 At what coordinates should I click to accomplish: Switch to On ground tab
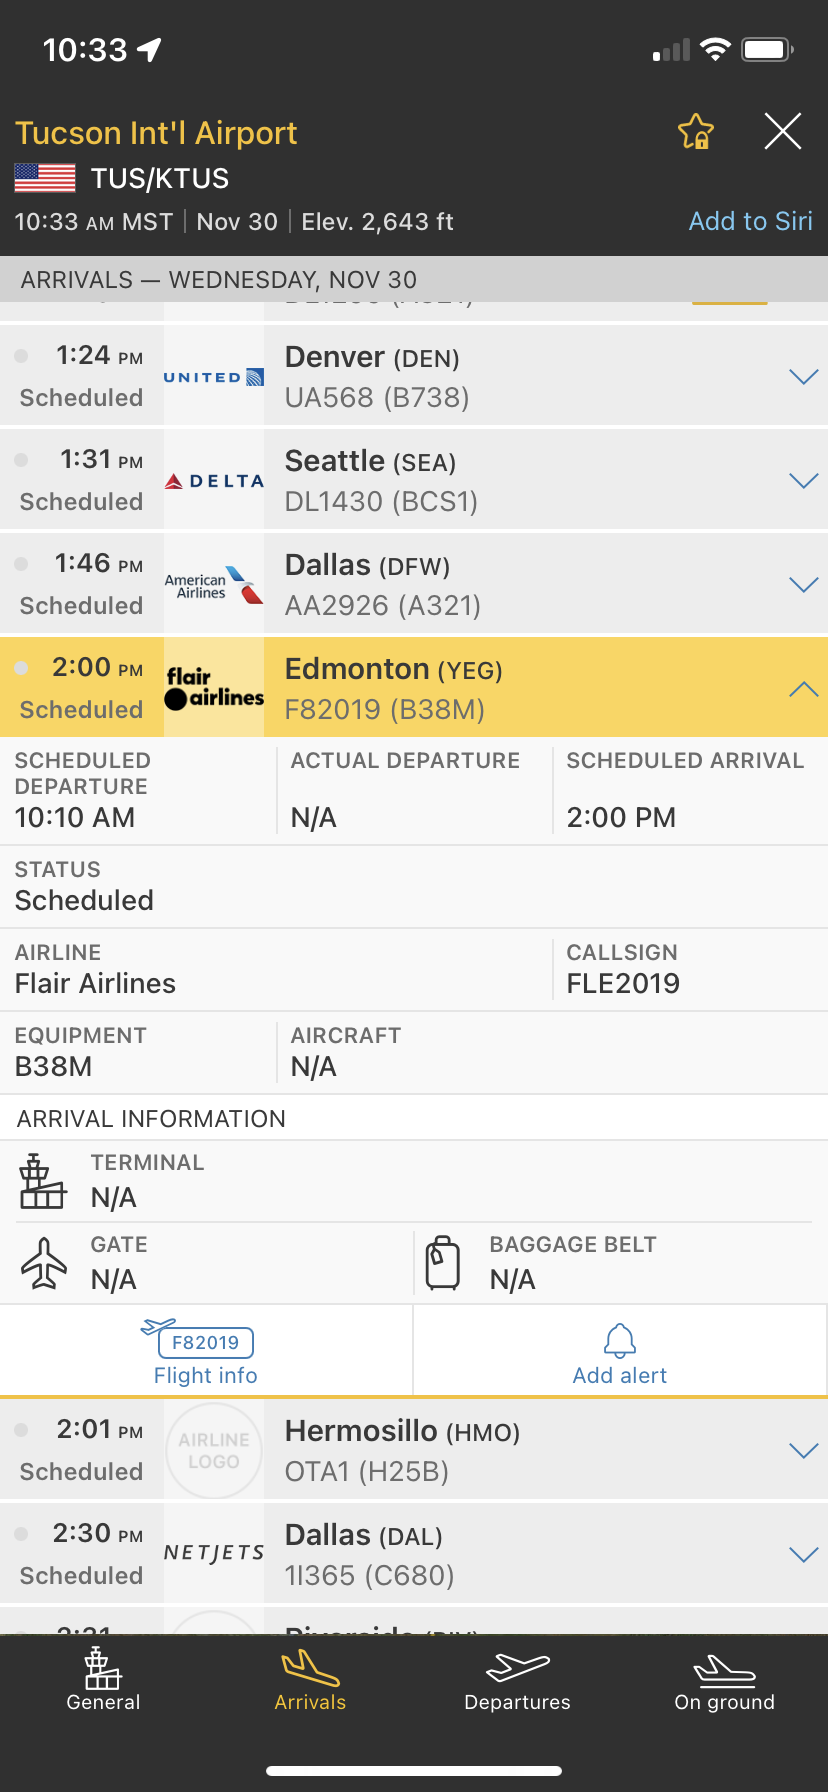(724, 1678)
